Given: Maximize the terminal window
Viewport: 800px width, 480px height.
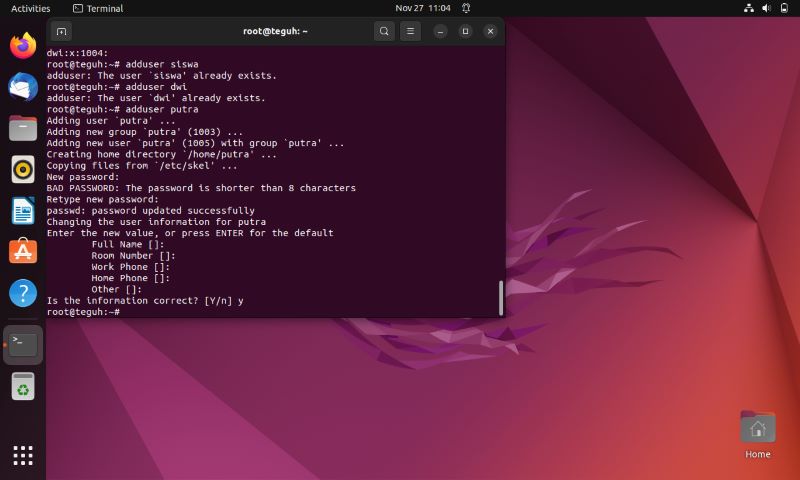Looking at the screenshot, I should click(x=465, y=31).
